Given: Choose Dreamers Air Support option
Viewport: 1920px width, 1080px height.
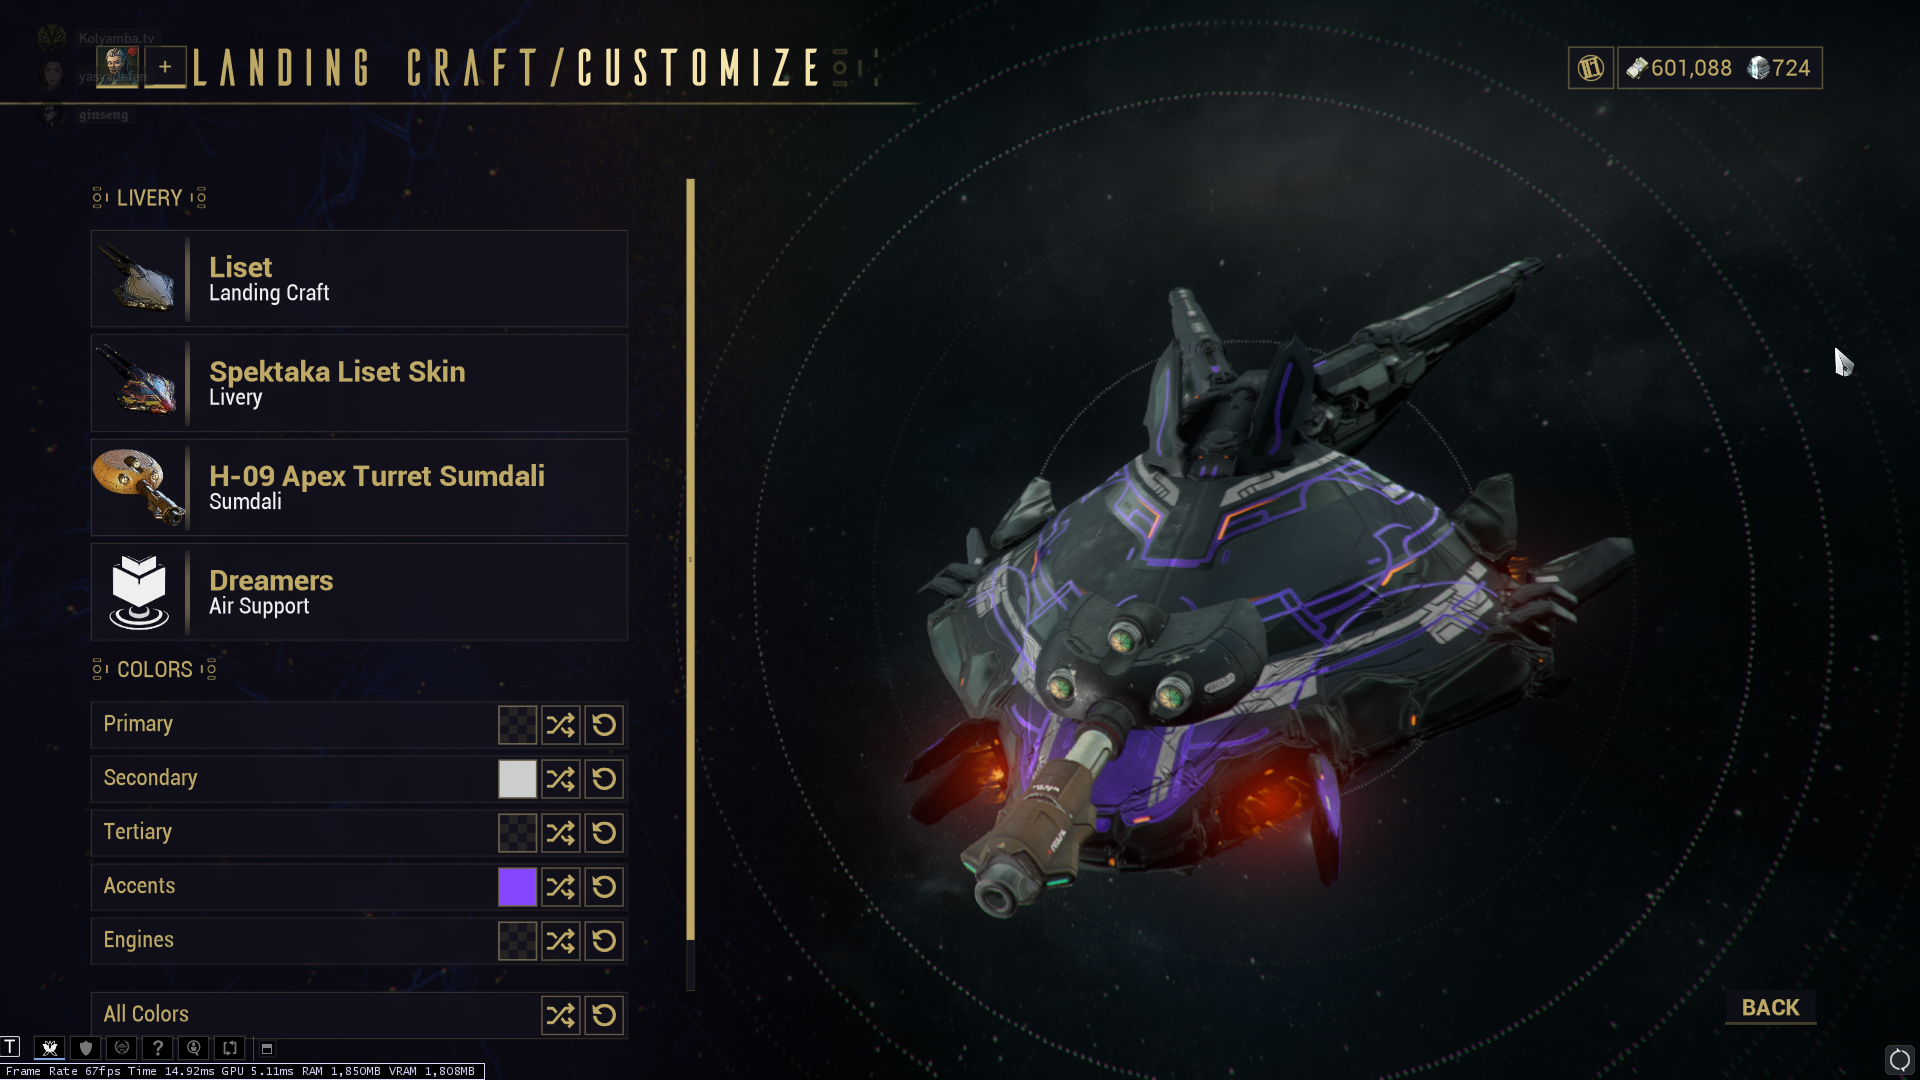Looking at the screenshot, I should point(359,592).
